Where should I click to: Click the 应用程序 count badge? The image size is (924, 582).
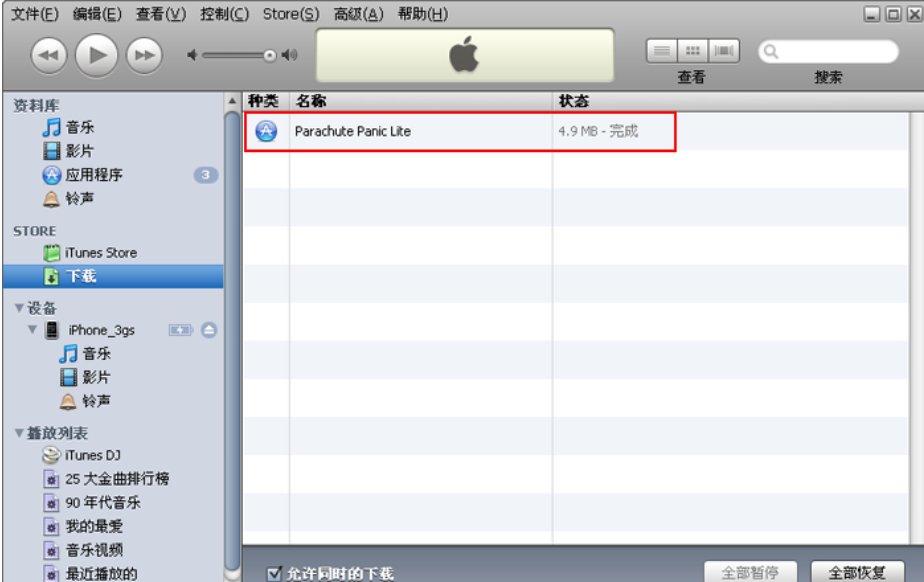tap(206, 175)
